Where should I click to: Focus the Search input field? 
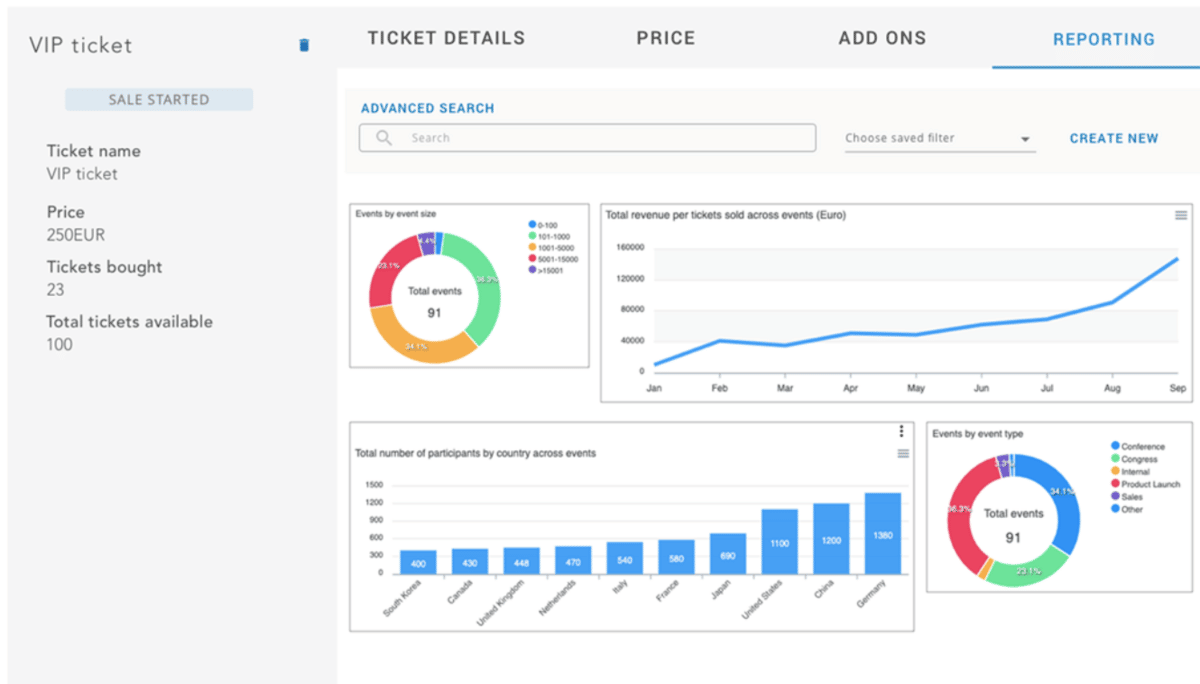(600, 138)
